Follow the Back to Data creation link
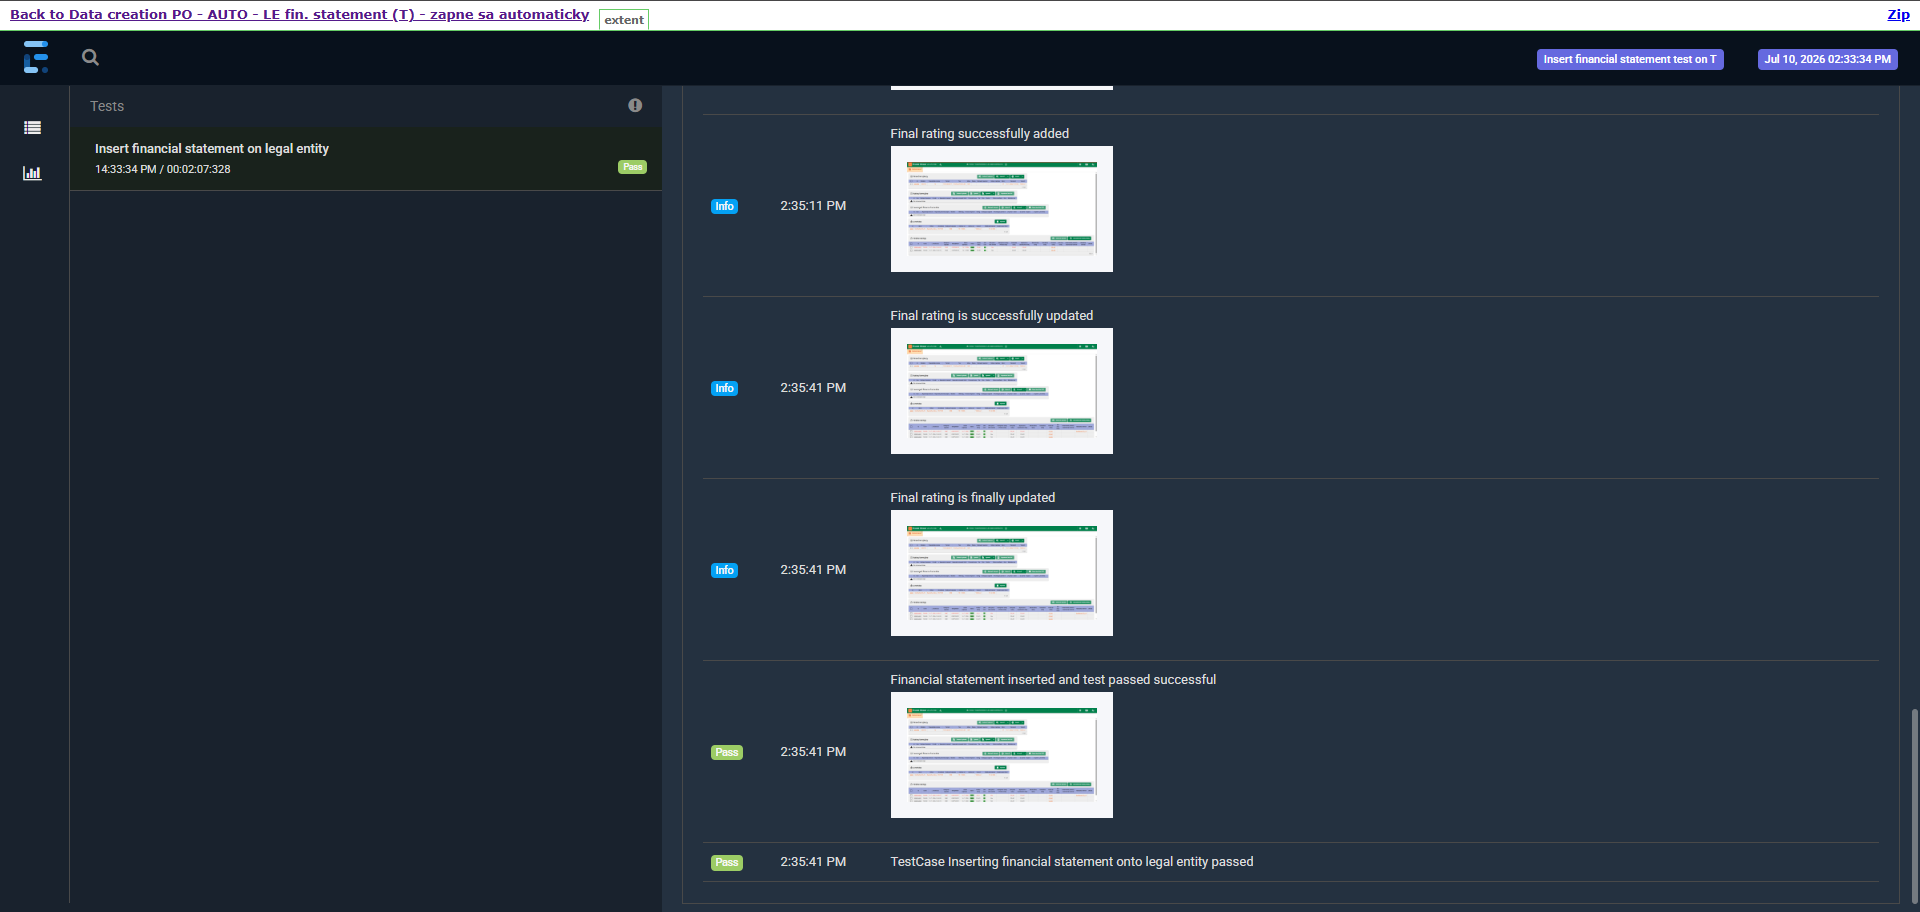Screen dimensions: 1920x912 pos(300,14)
